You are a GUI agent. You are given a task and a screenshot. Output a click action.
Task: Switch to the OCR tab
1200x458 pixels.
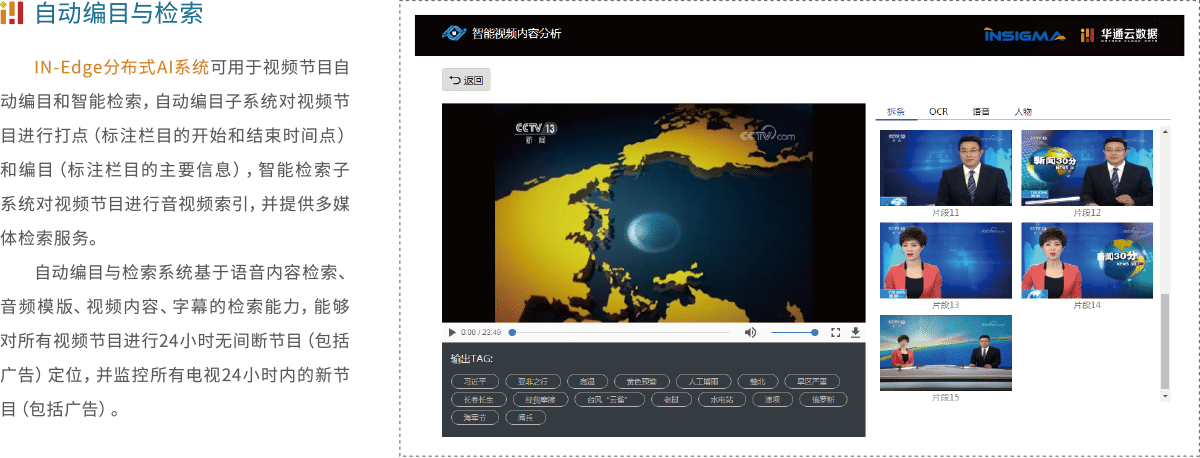click(x=938, y=111)
